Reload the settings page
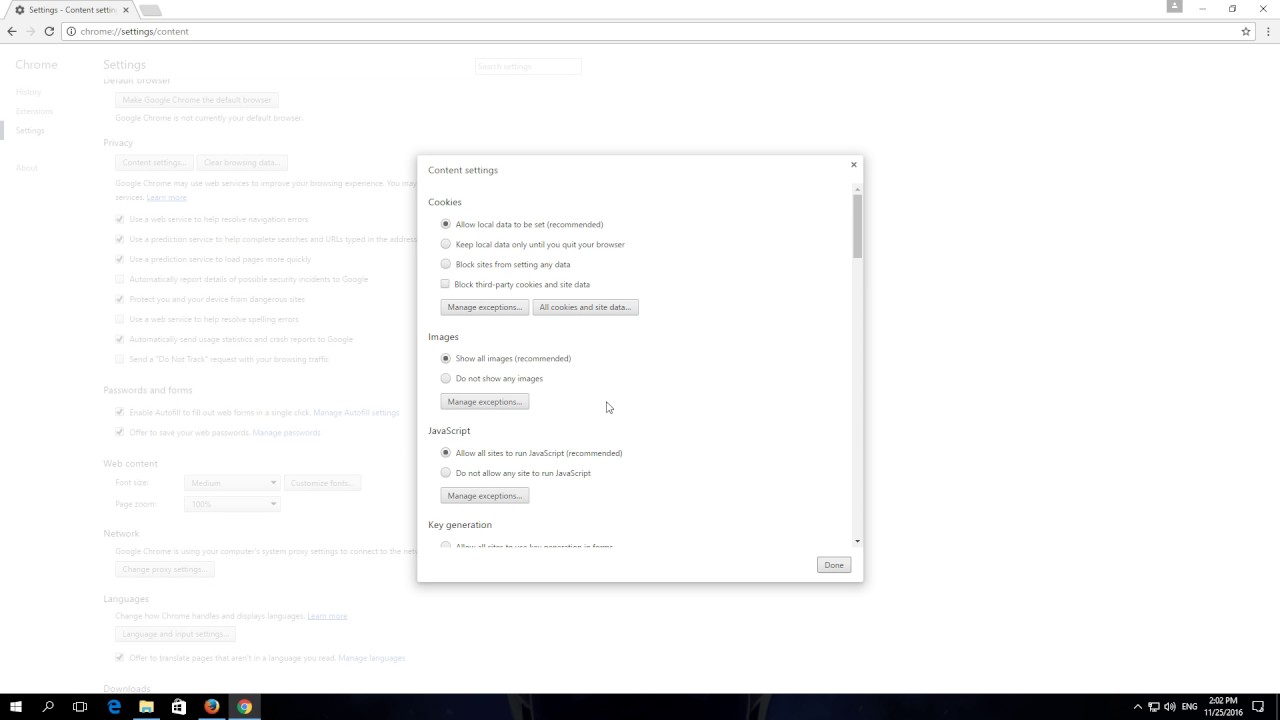1280x720 pixels. [49, 31]
